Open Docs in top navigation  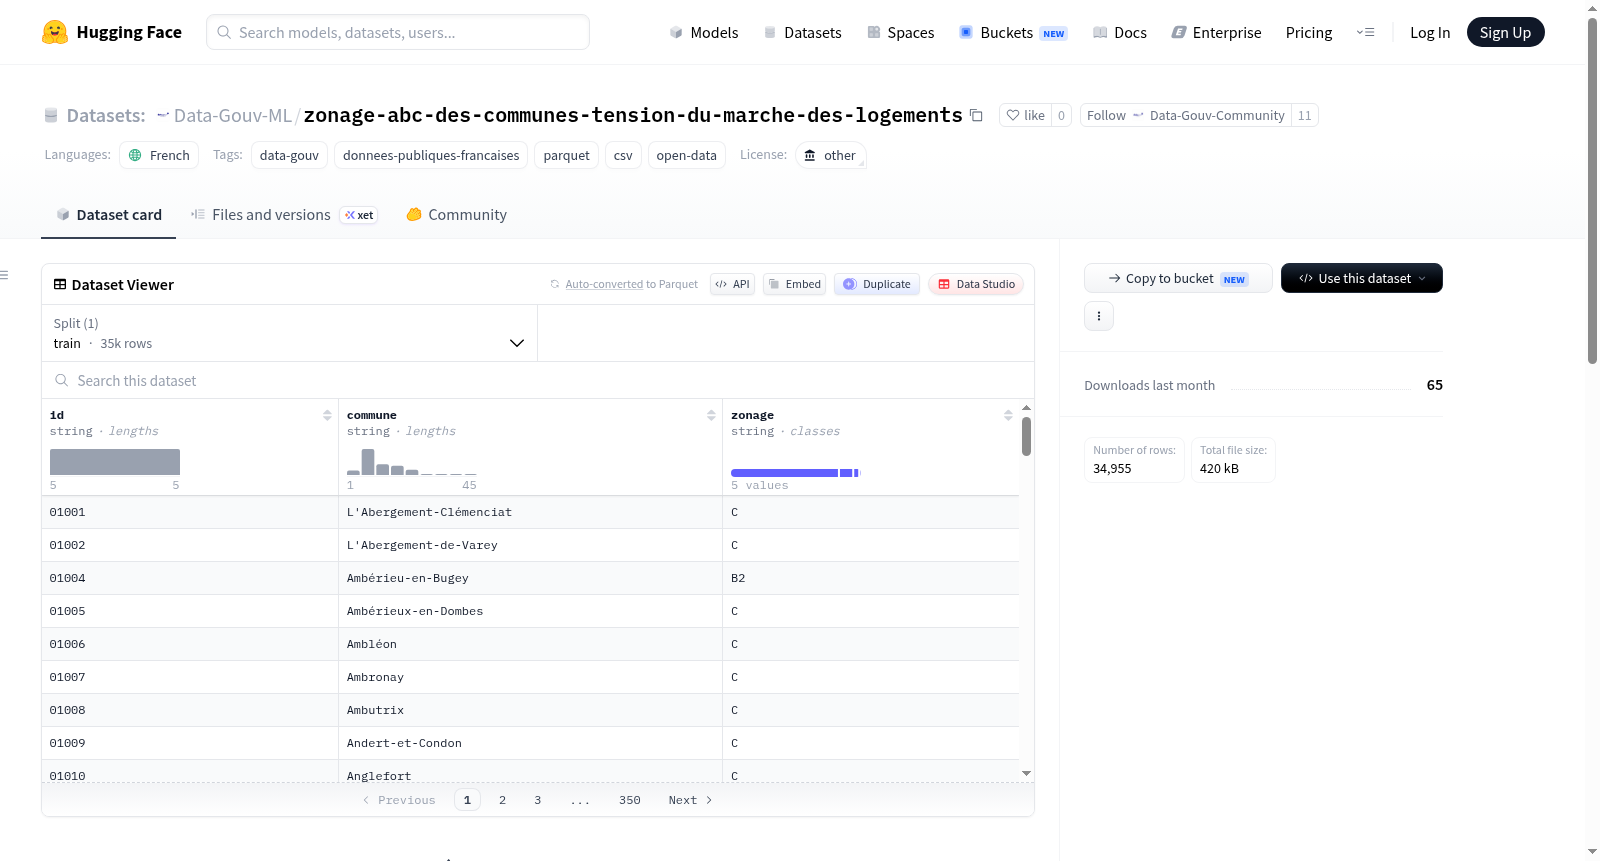coord(1120,32)
